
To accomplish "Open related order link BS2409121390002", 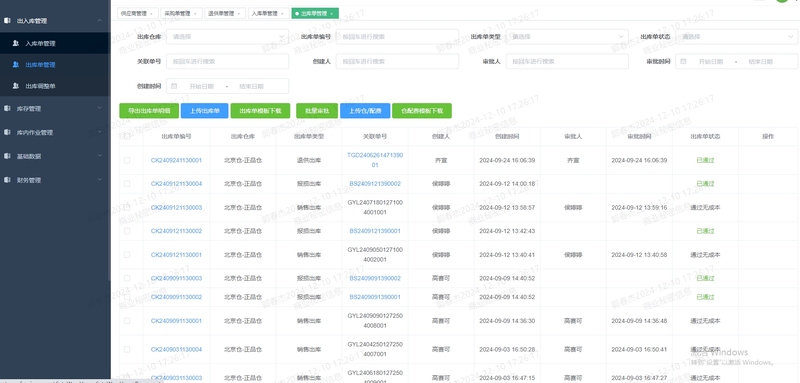I will [x=375, y=184].
